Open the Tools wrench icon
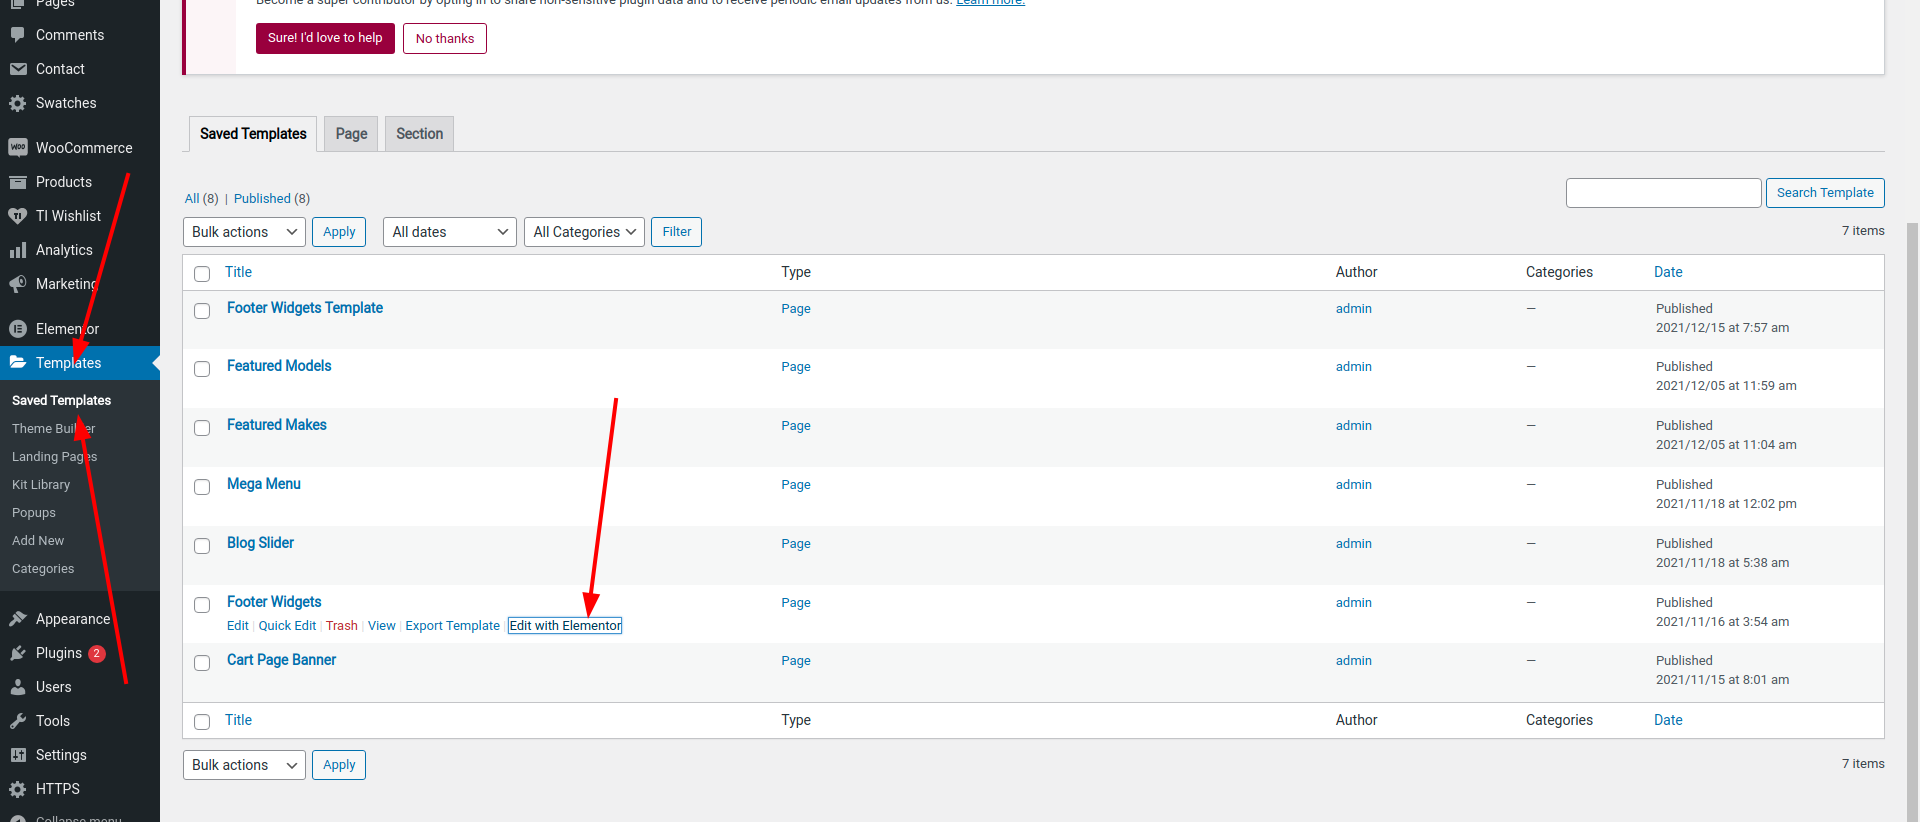The width and height of the screenshot is (1920, 822). (x=18, y=721)
